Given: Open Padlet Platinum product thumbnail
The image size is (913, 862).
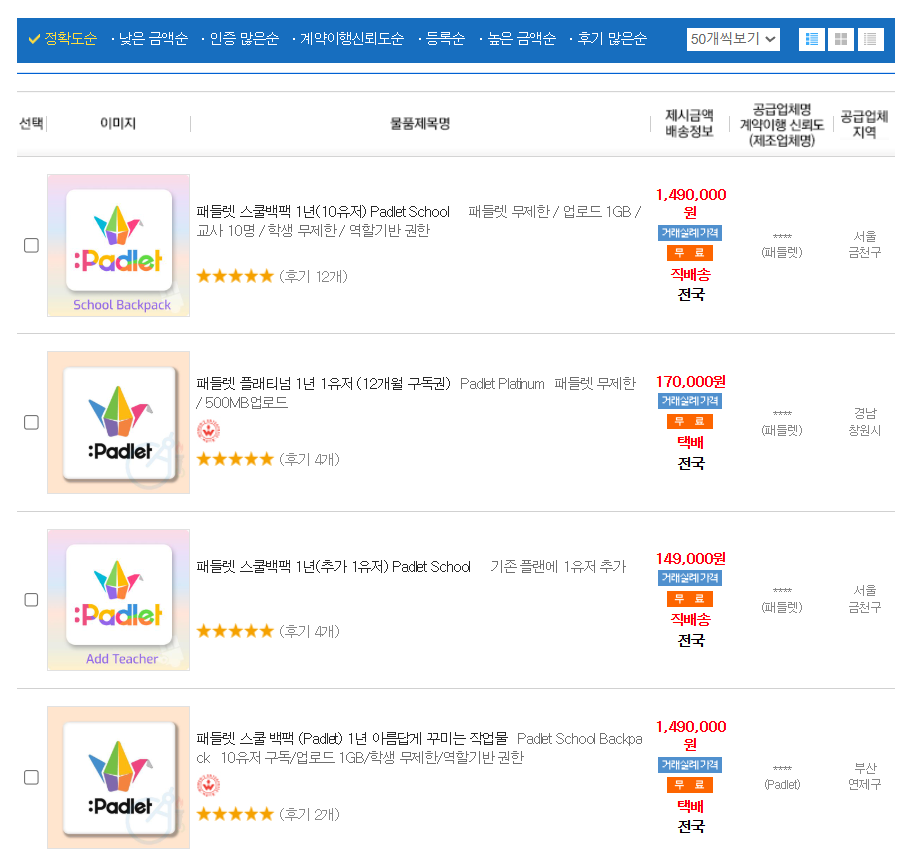Looking at the screenshot, I should [118, 422].
